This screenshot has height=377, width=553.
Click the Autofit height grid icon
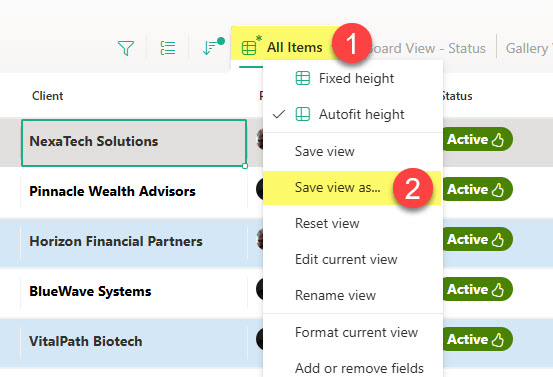pyautogui.click(x=303, y=114)
